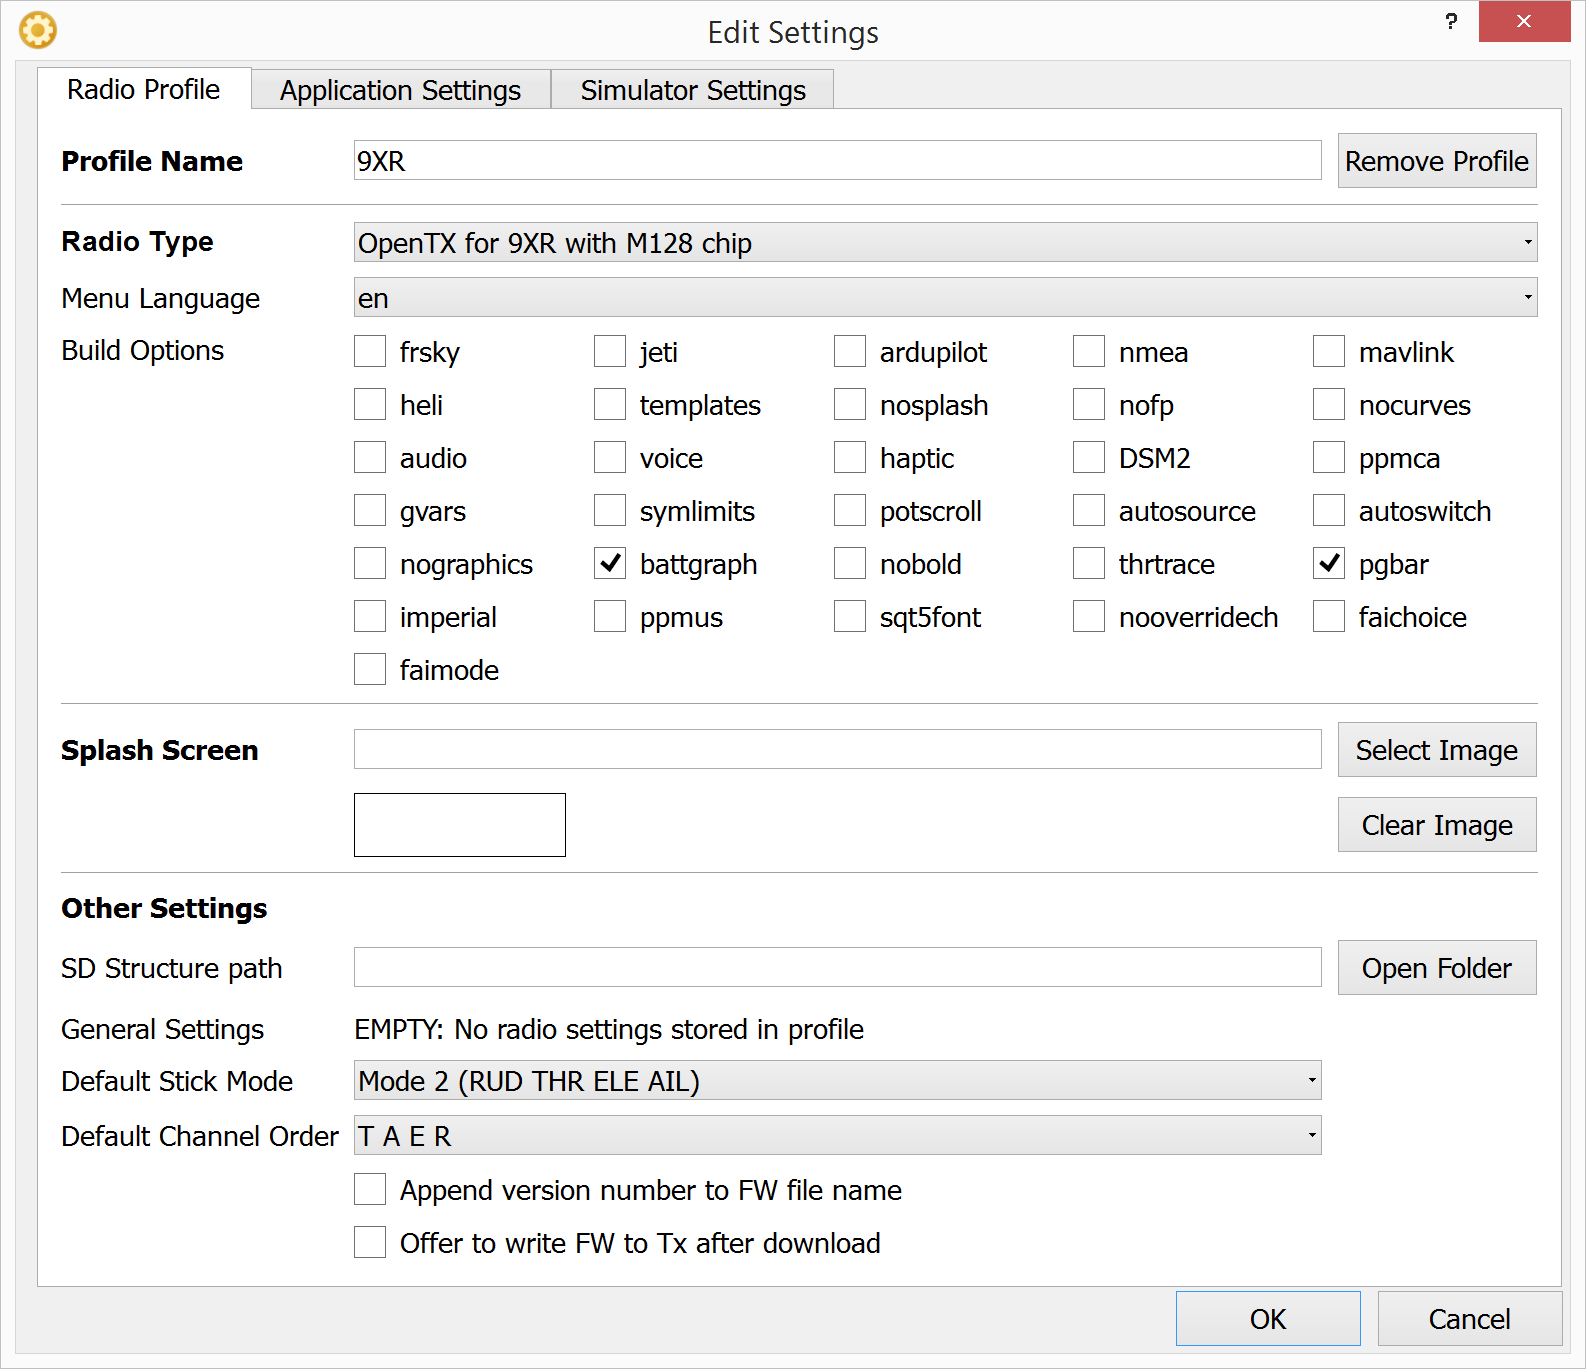The height and width of the screenshot is (1369, 1586).
Task: Open the Application Settings tab
Action: click(x=400, y=90)
